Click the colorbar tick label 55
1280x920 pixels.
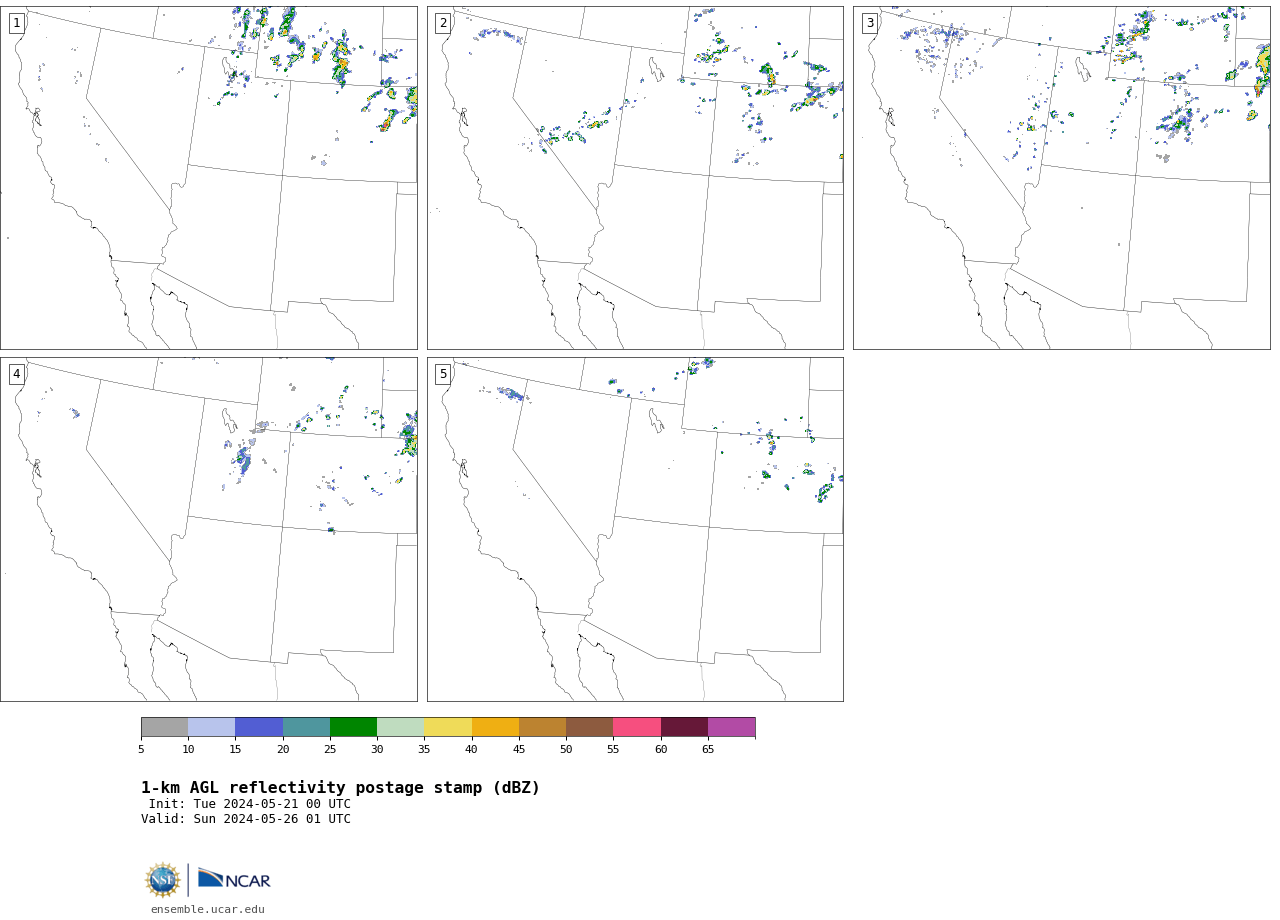point(613,749)
